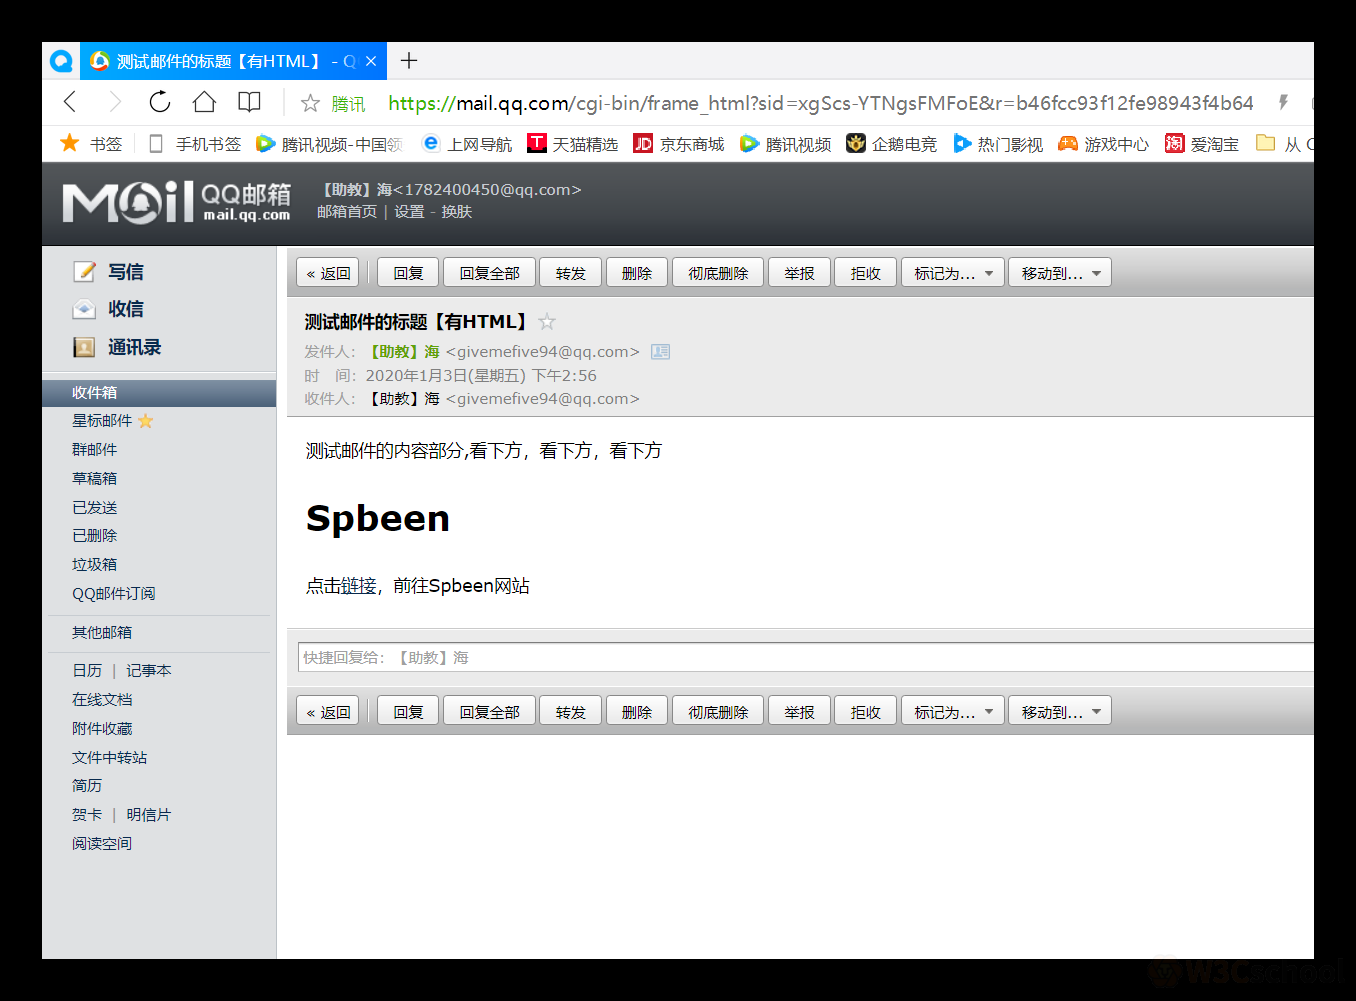
Task: Click the 快捷回复 quick reply field
Action: 805,658
